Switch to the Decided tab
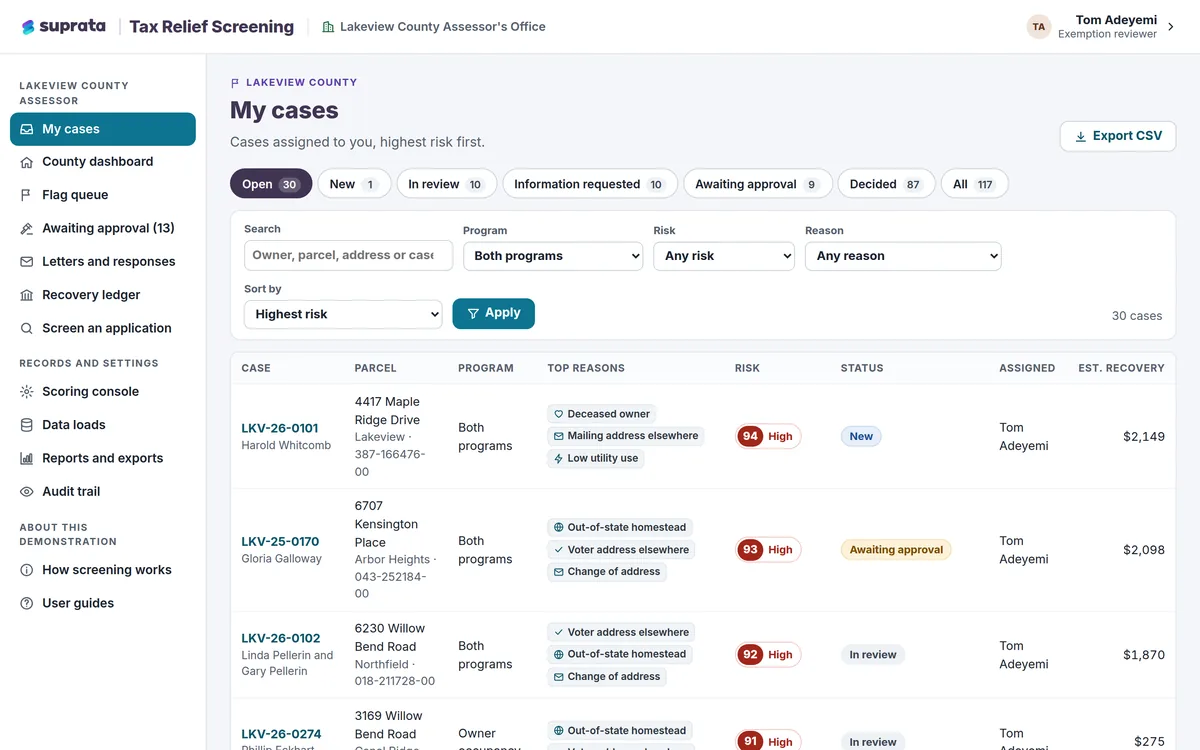This screenshot has height=750, width=1200. (x=885, y=184)
